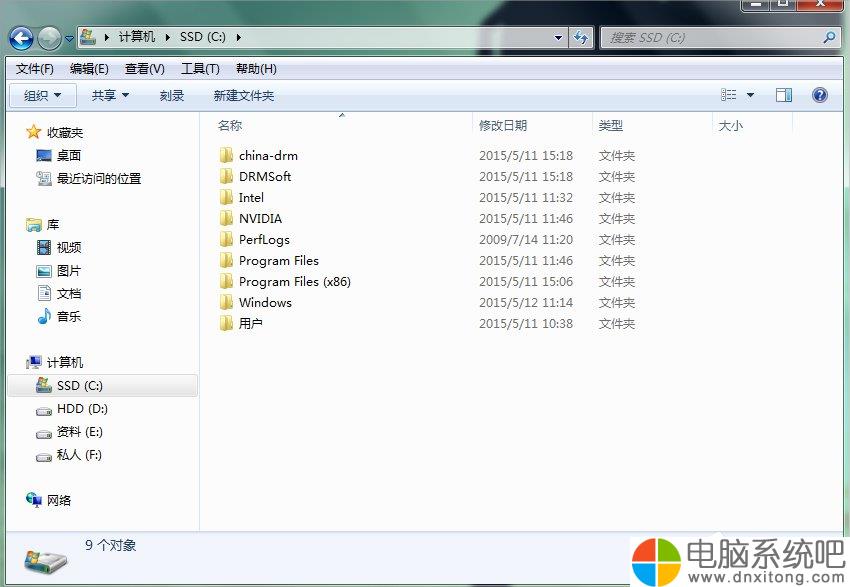Open the 组织 dropdown
This screenshot has width=850, height=587.
tap(41, 95)
